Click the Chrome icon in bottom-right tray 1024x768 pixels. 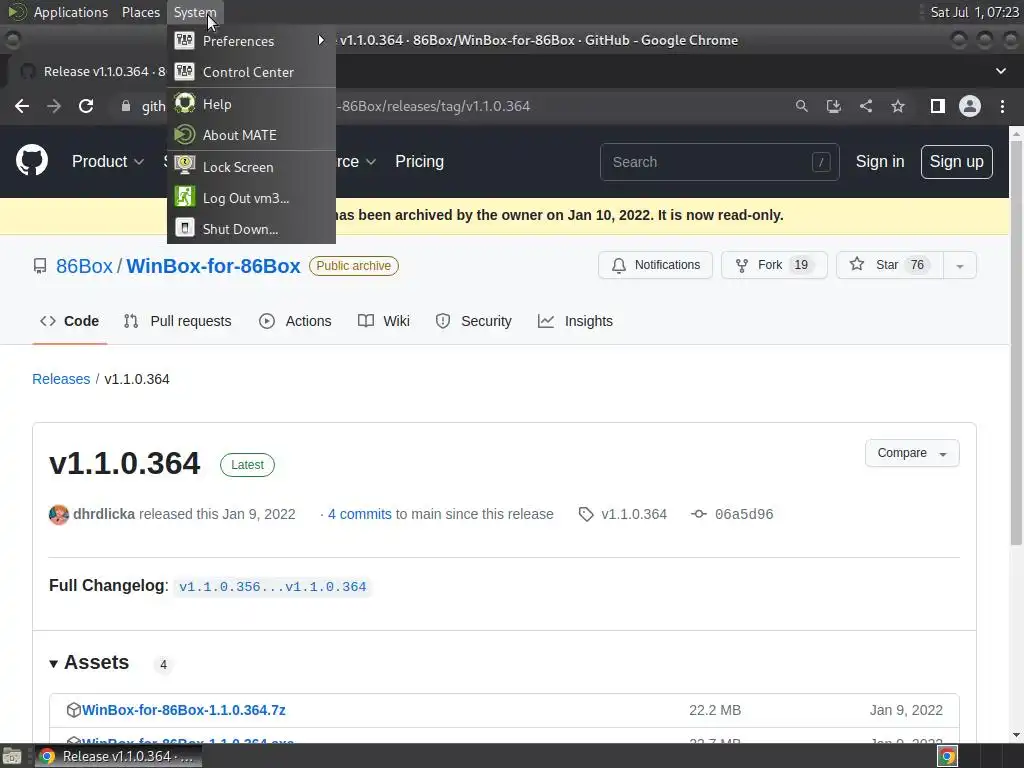coord(947,756)
